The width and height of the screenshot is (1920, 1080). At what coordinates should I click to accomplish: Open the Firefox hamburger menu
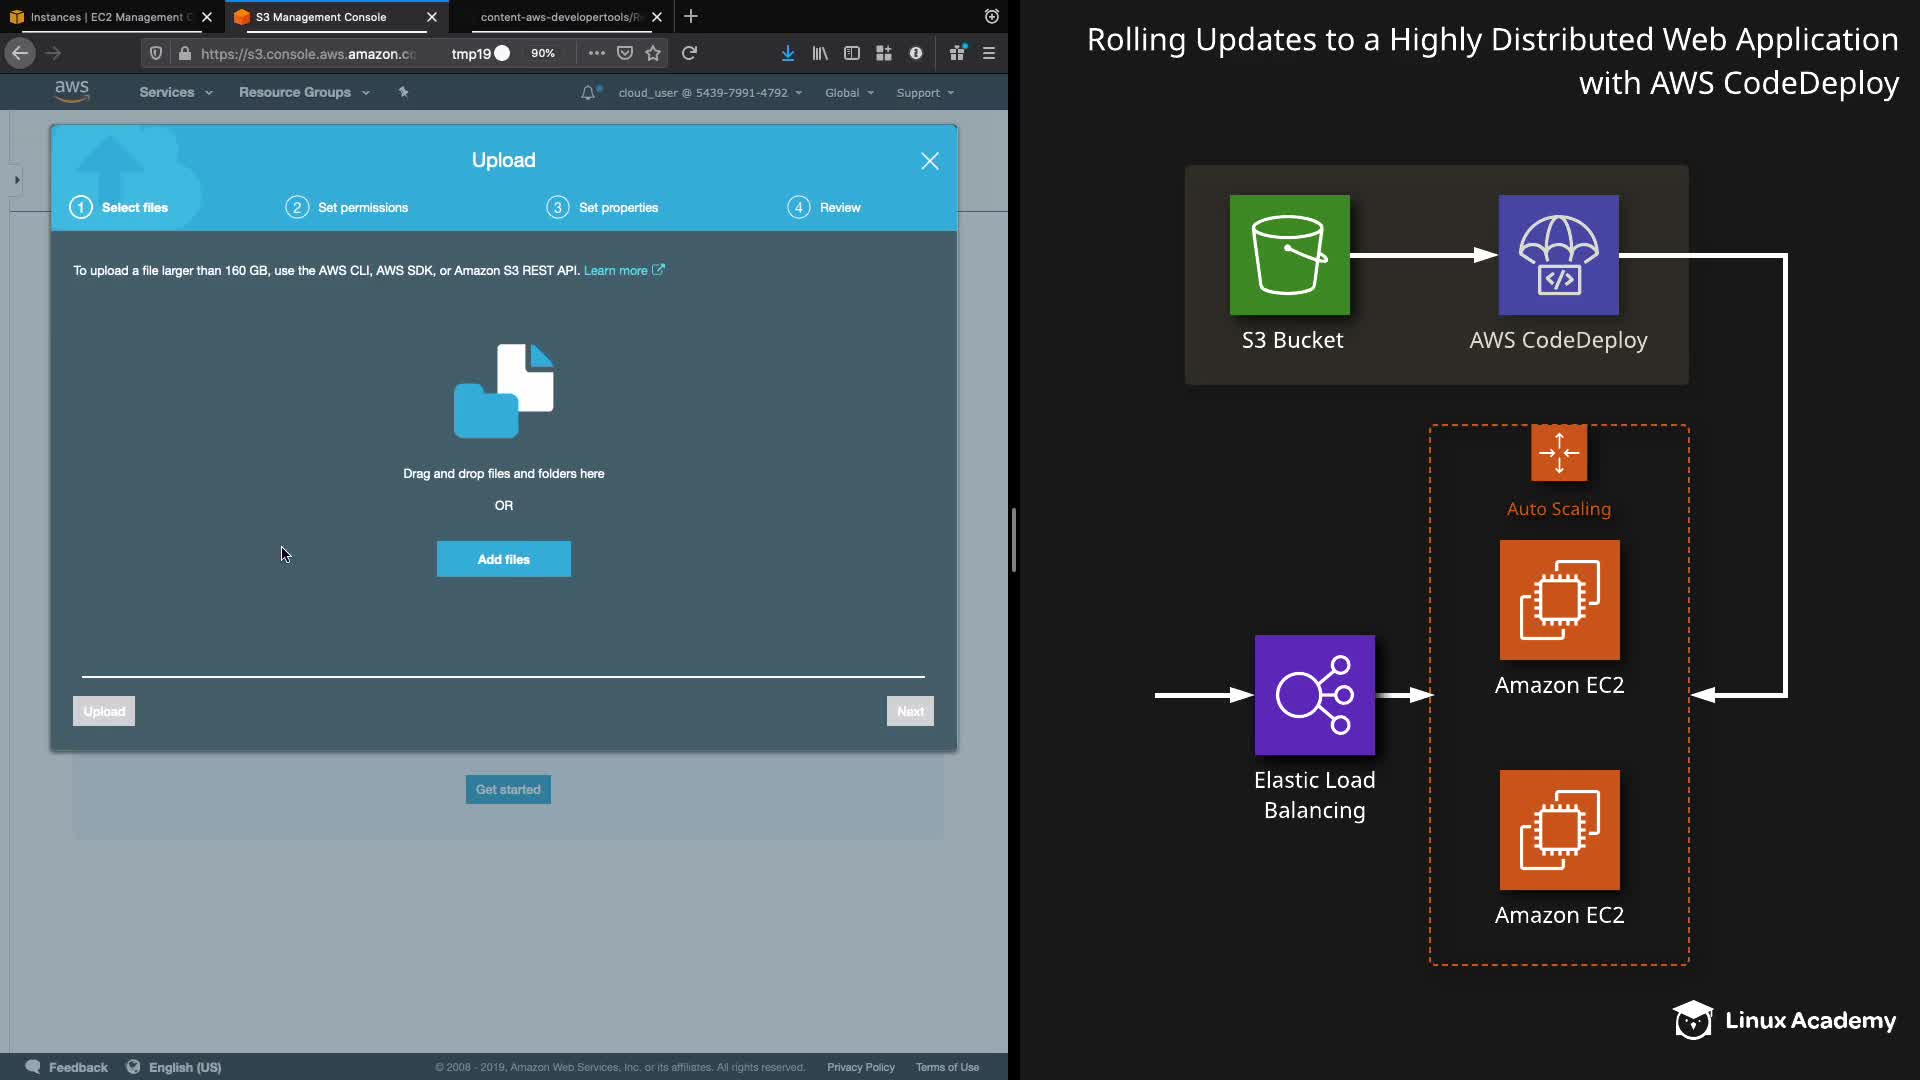coord(989,53)
